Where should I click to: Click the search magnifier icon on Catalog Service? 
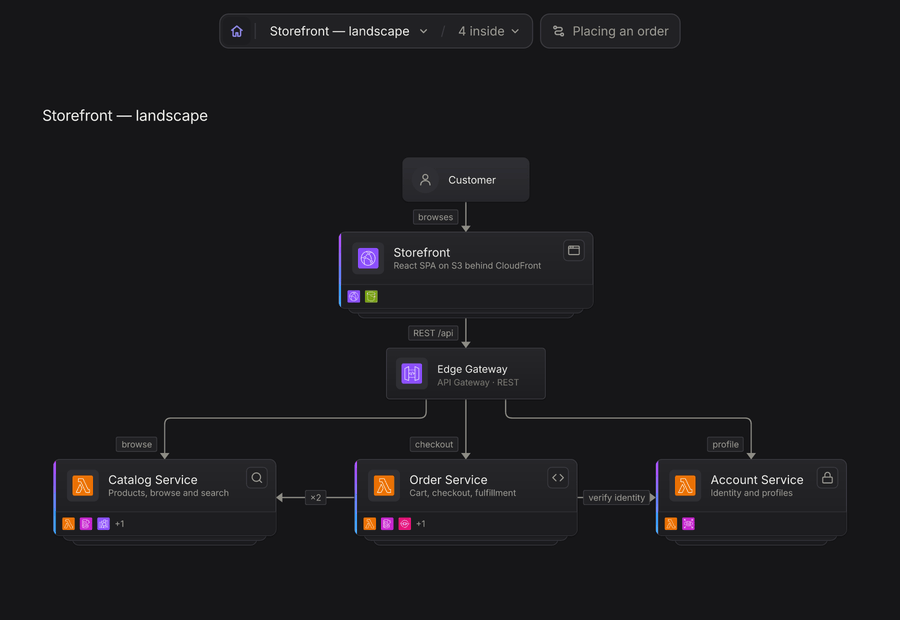[257, 478]
